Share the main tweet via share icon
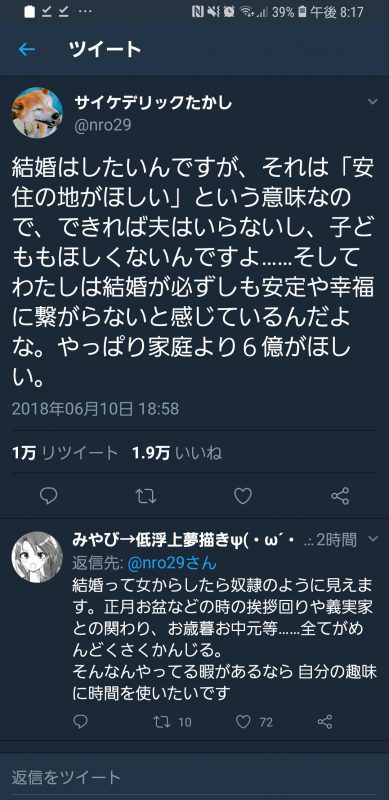 340,495
